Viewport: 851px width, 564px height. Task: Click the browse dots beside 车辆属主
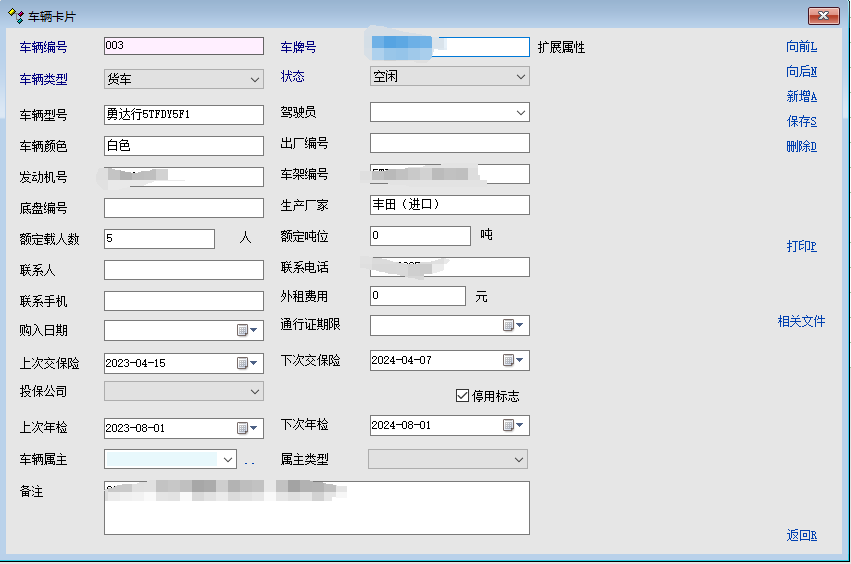click(249, 460)
